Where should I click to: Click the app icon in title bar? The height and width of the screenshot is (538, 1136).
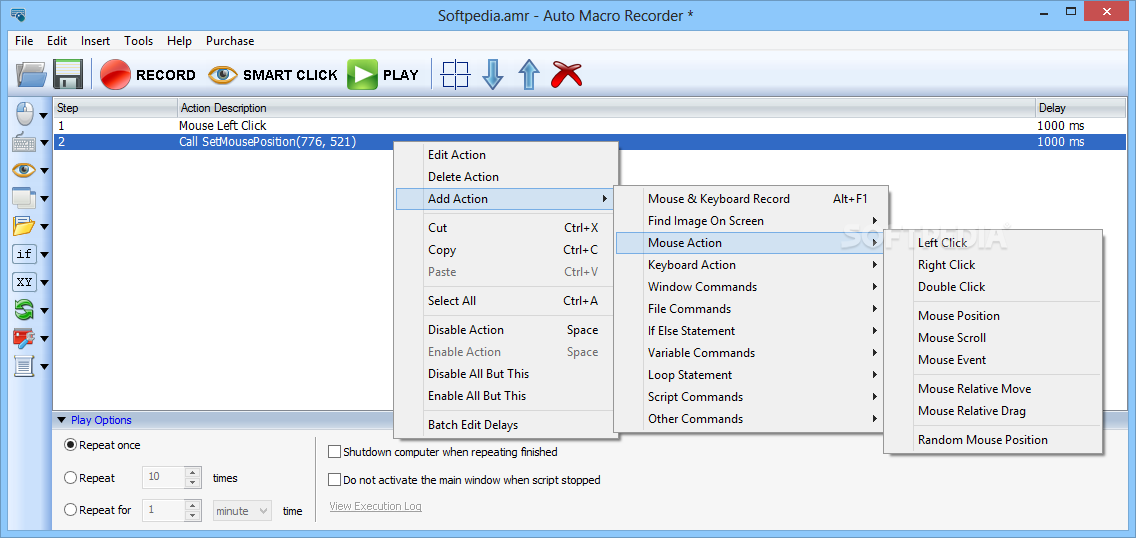coord(19,15)
